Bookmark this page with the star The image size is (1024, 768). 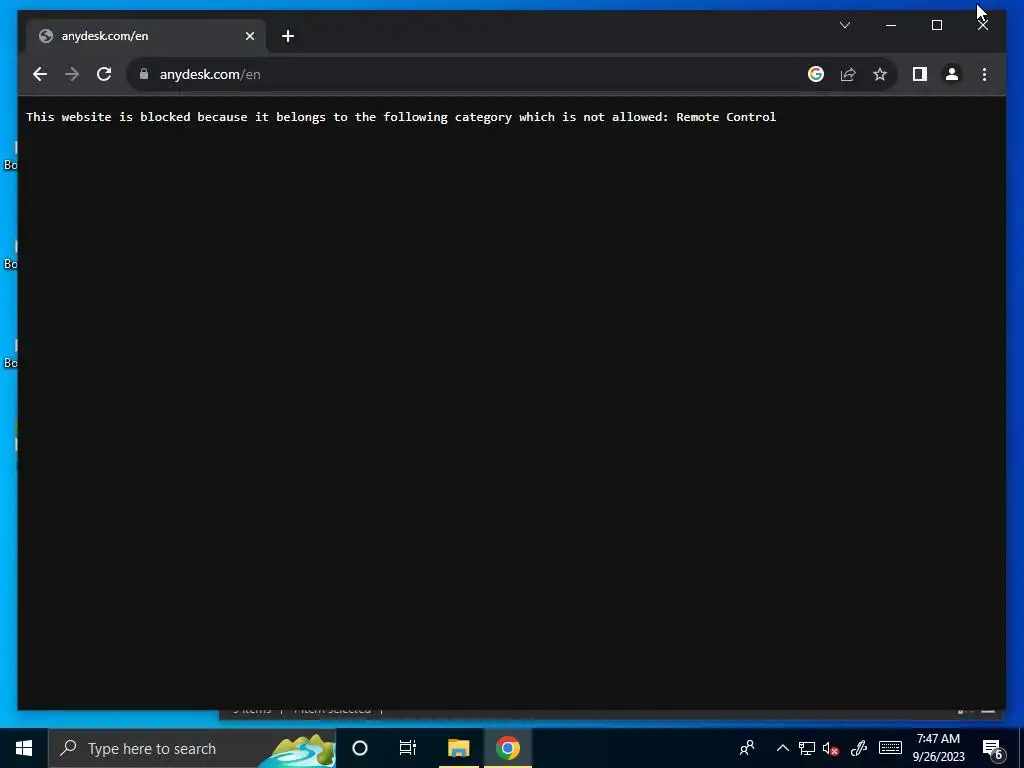pos(880,74)
